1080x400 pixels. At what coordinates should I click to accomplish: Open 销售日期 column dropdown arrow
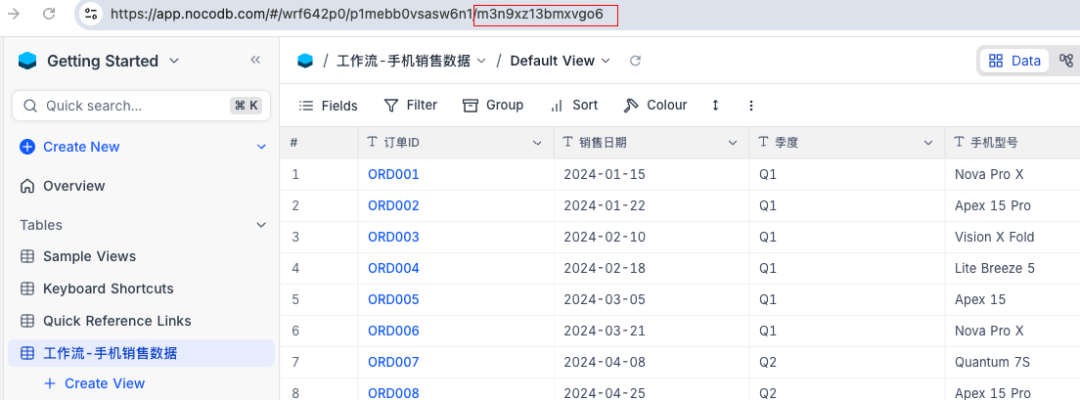733,143
